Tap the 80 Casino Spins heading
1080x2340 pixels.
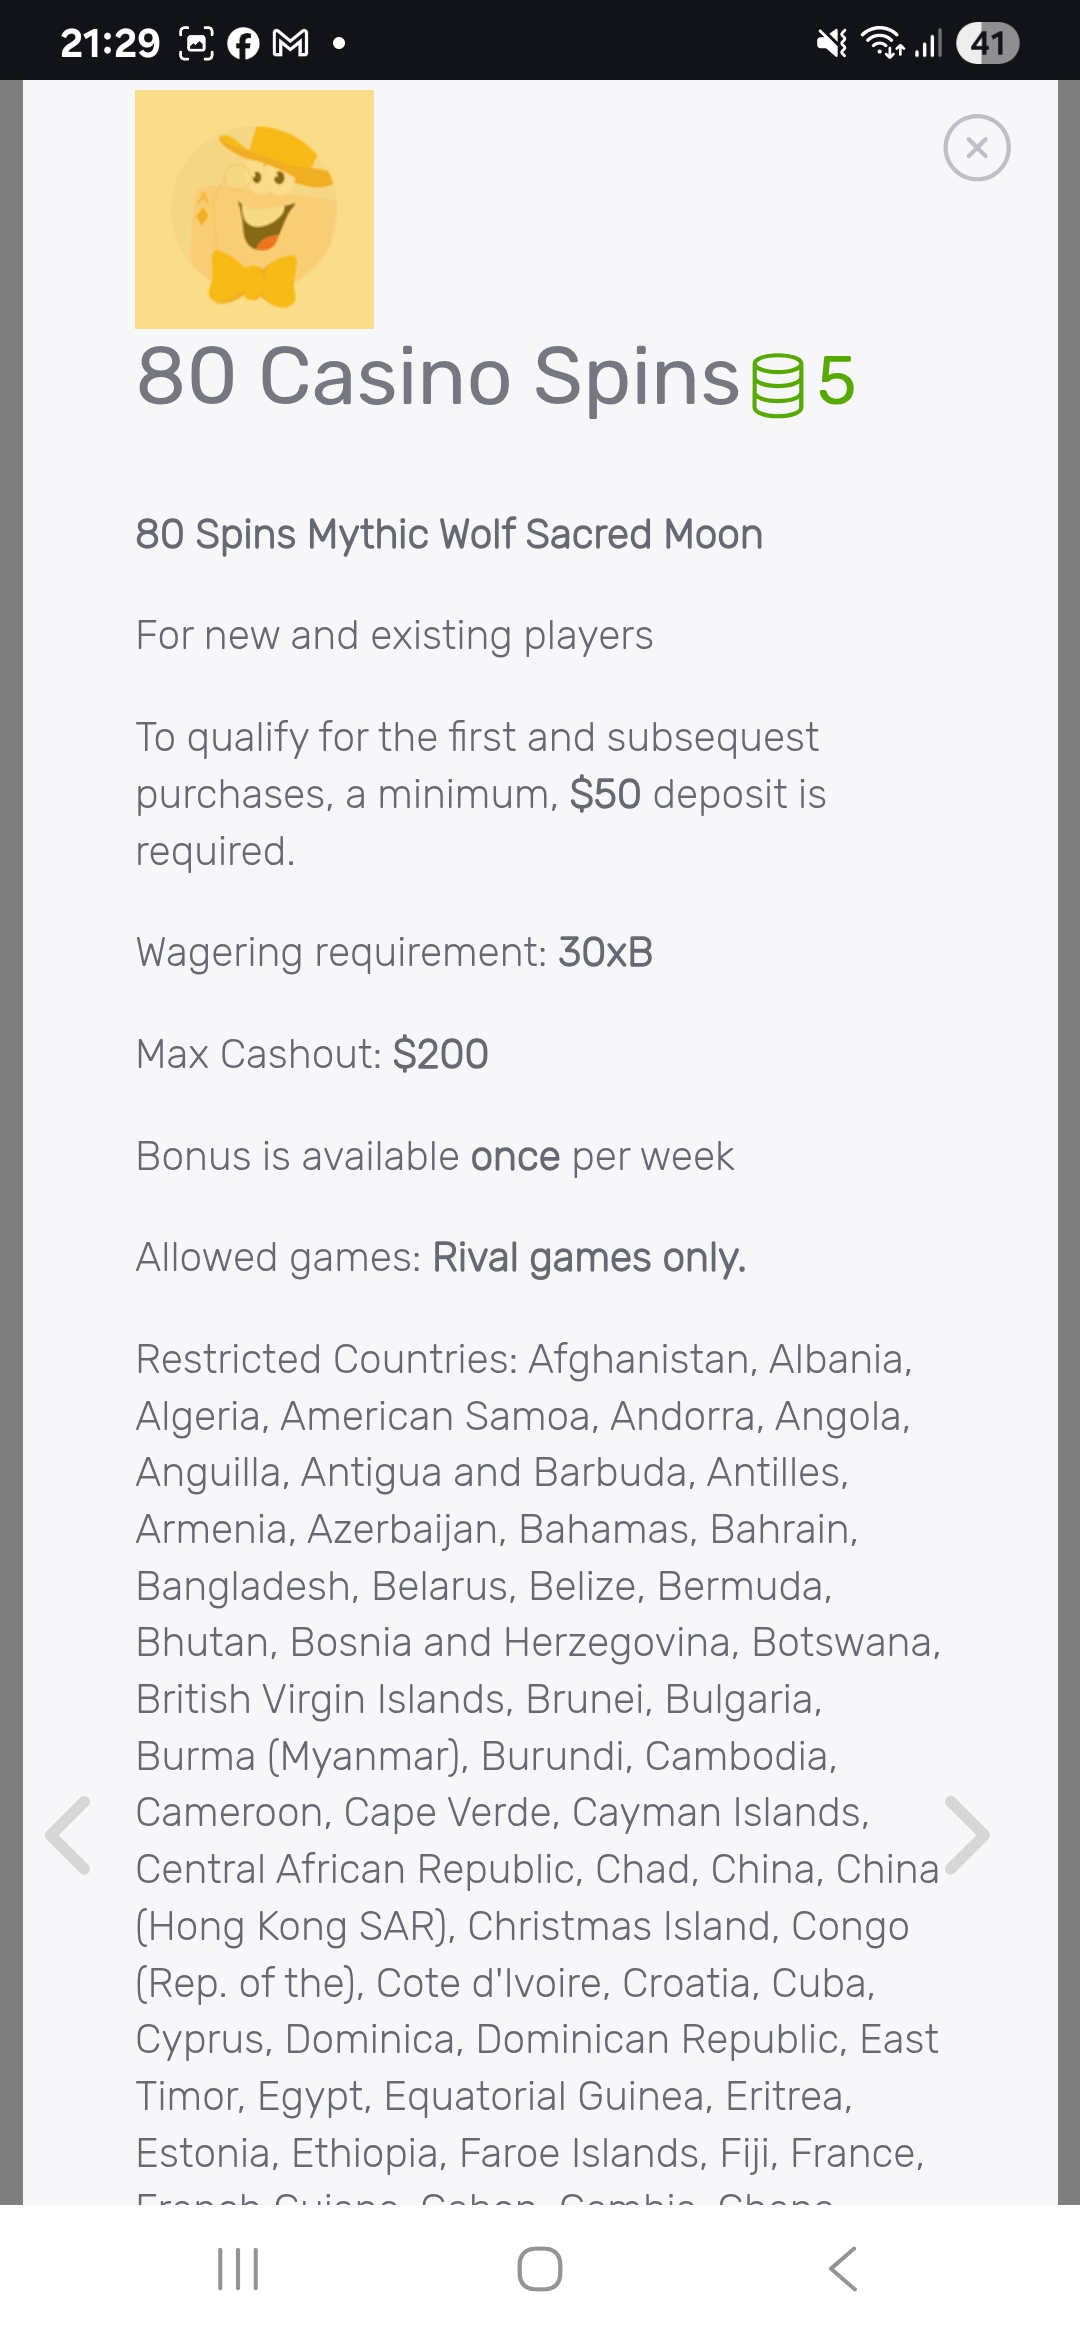(x=438, y=377)
